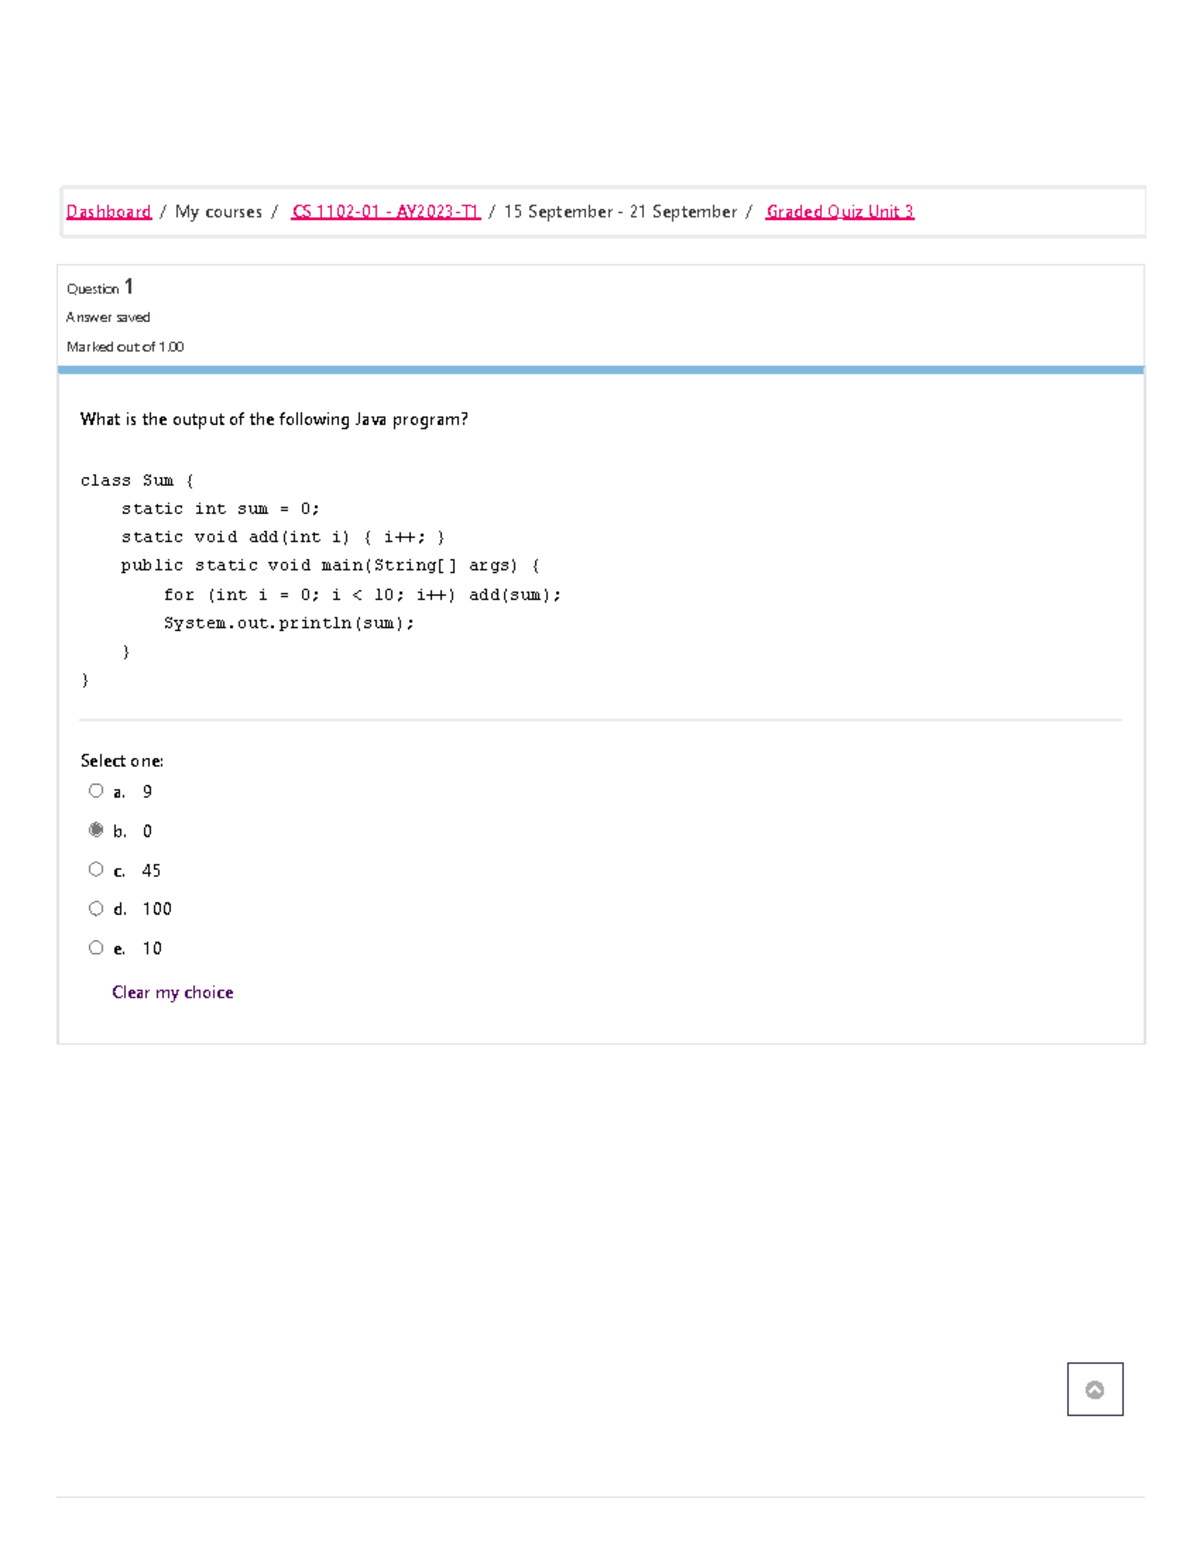Select answer option a with value 9
Screen dimensions: 1200x1553
pos(96,791)
